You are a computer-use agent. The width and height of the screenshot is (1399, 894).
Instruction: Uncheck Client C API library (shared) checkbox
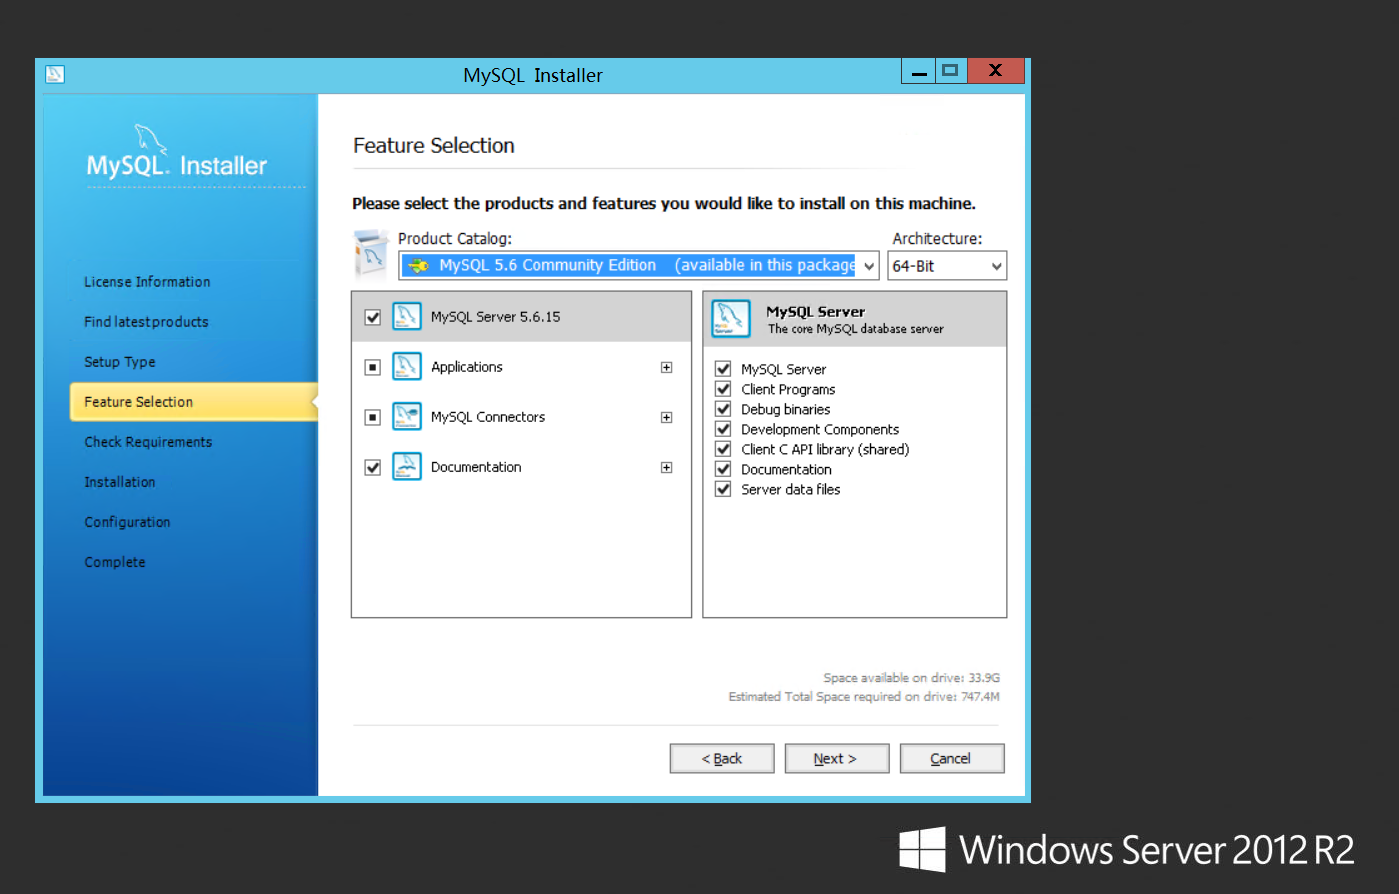pyautogui.click(x=723, y=449)
